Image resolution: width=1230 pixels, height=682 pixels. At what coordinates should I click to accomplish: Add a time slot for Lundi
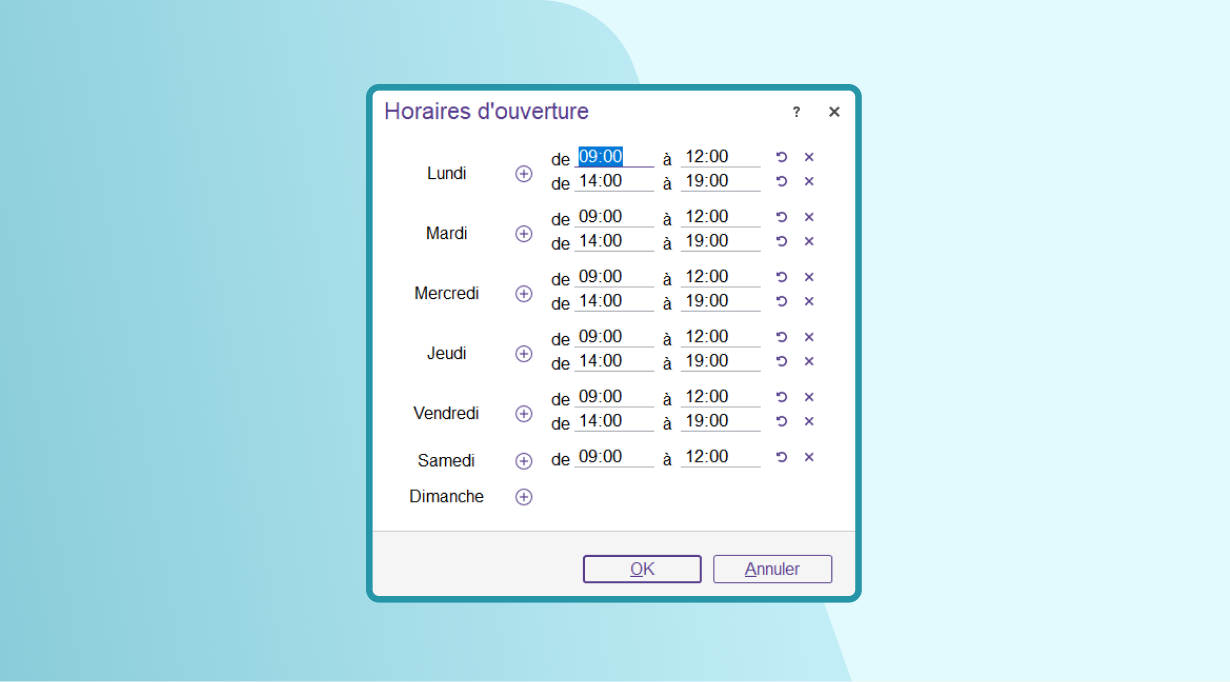pyautogui.click(x=523, y=174)
